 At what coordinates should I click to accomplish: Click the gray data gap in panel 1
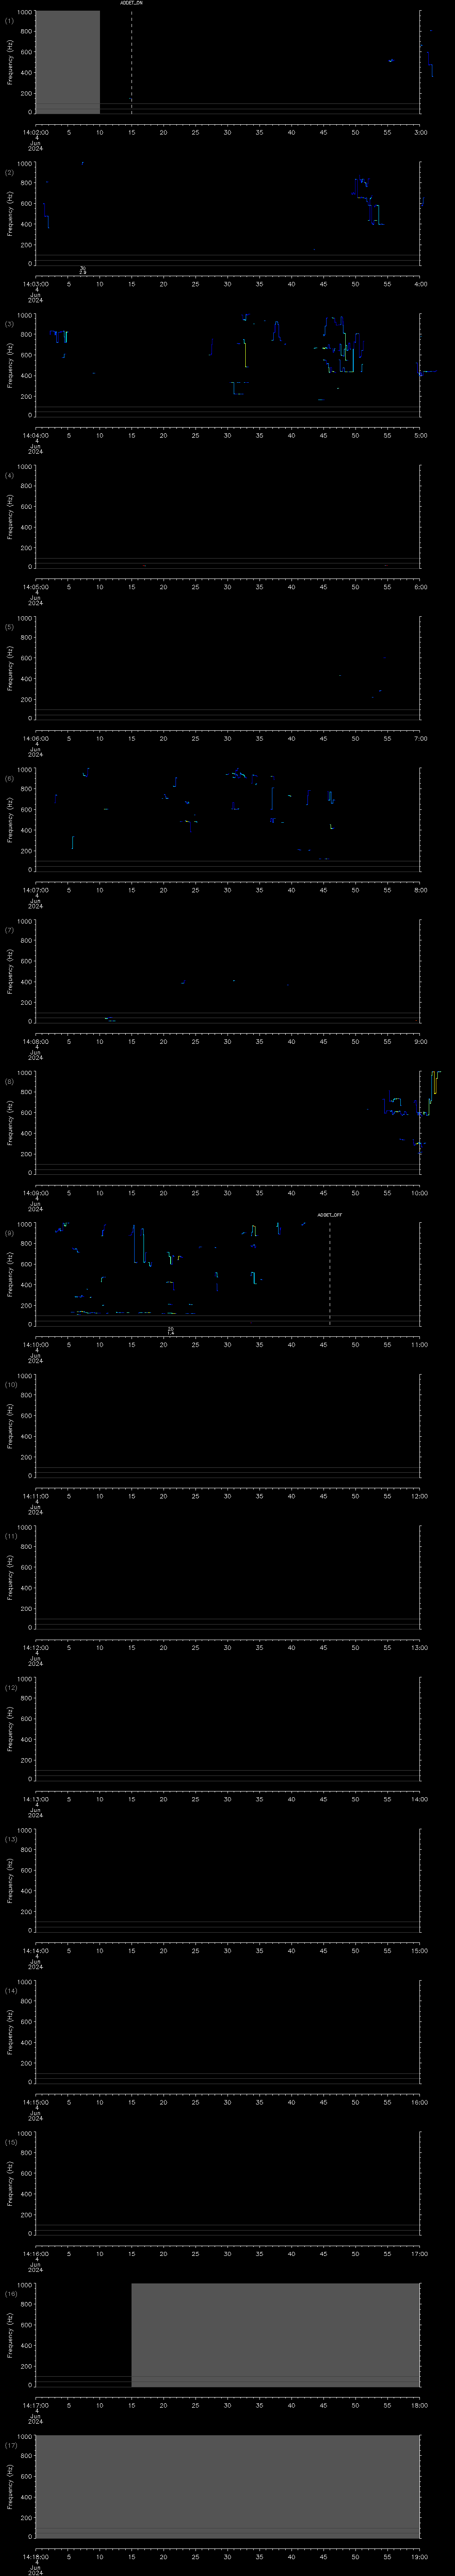(68, 62)
